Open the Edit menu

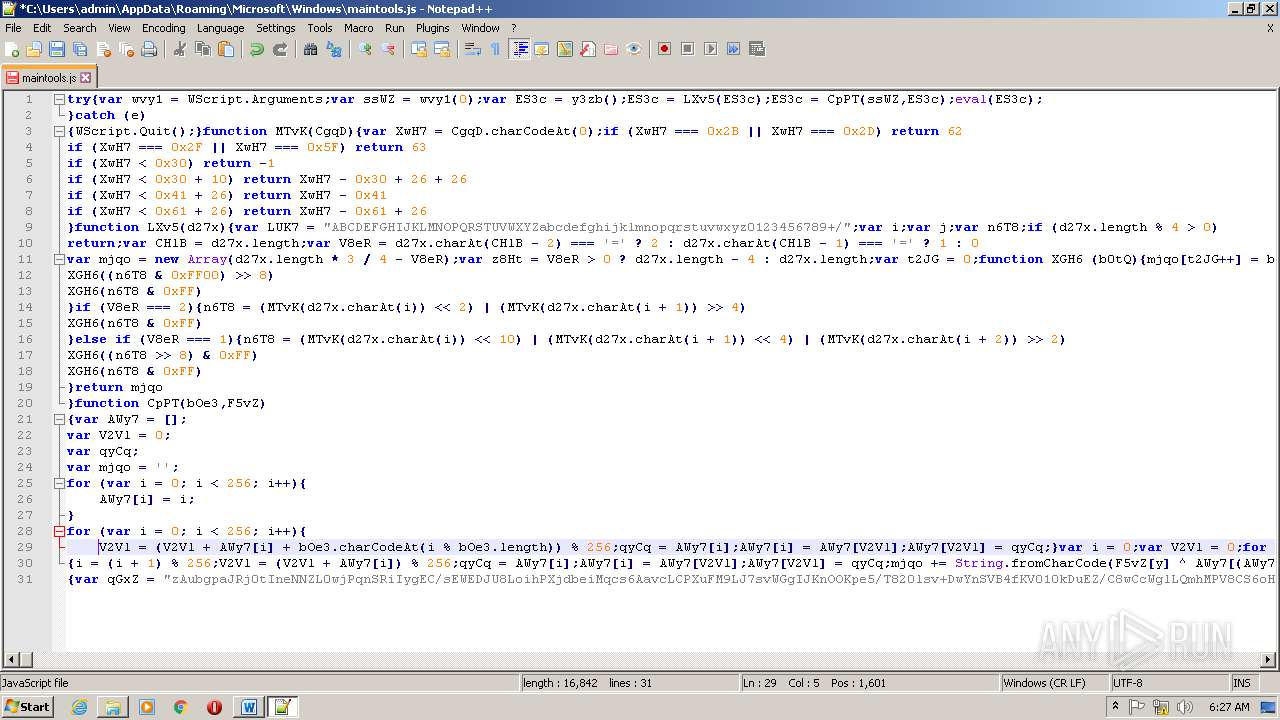42,28
